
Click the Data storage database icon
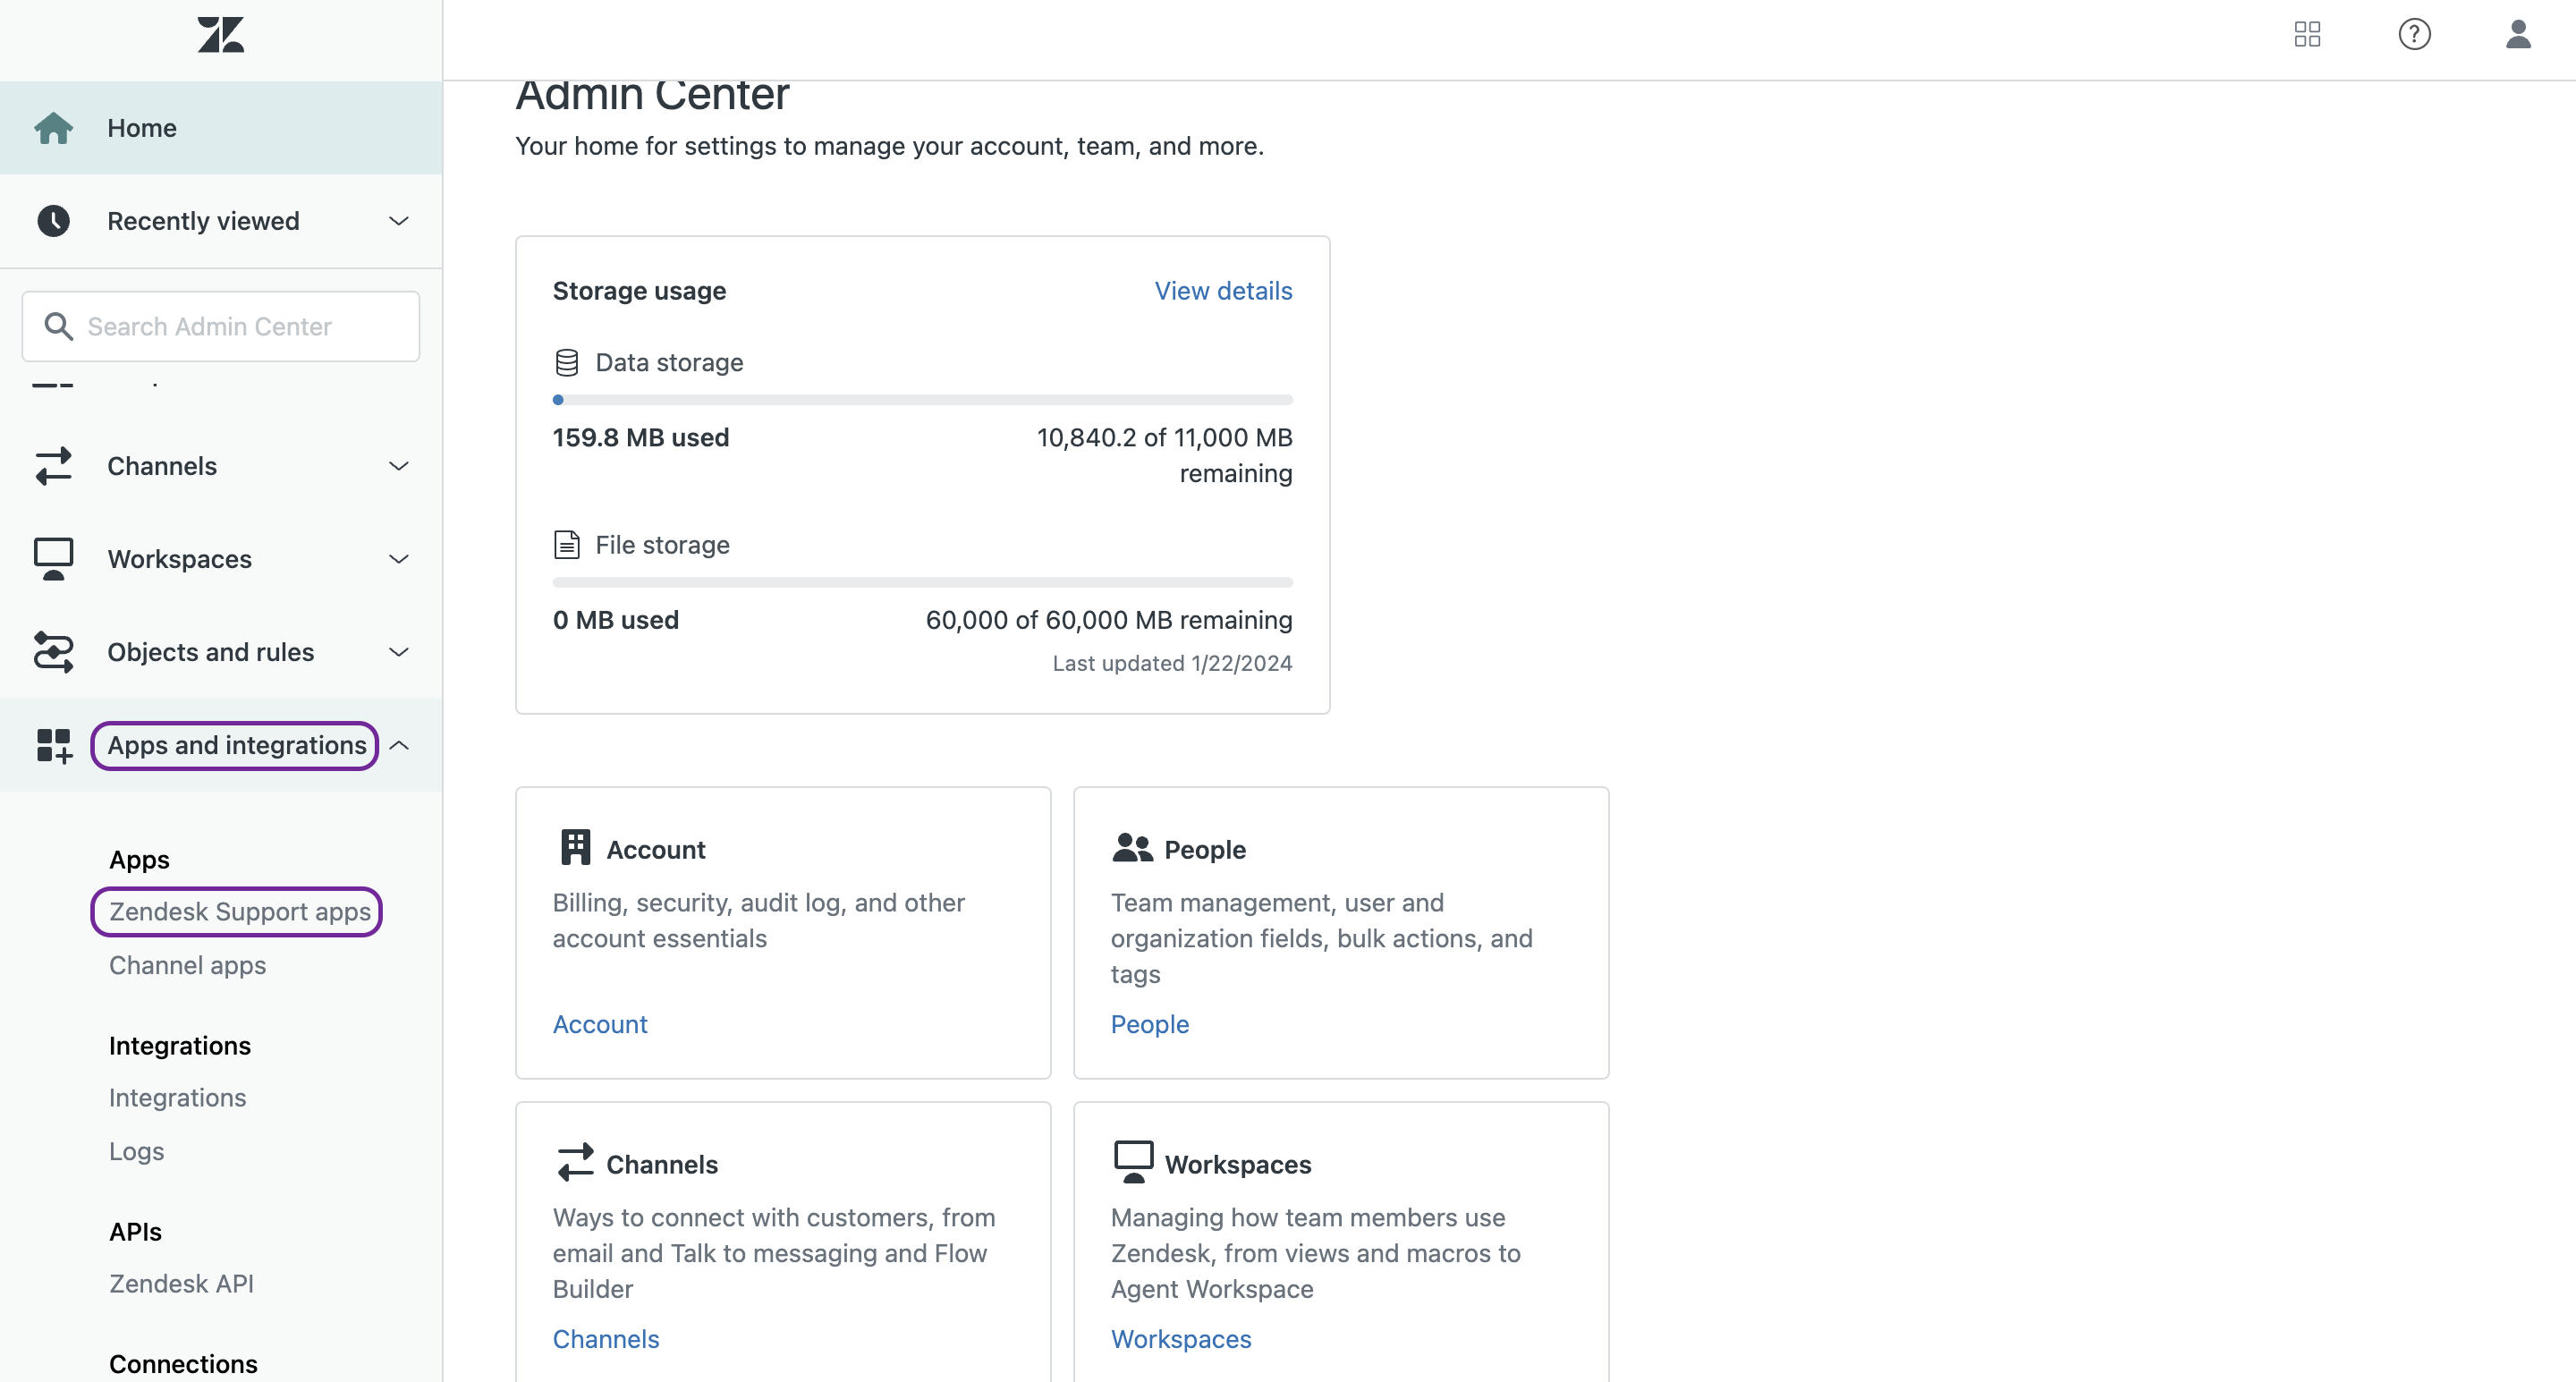(x=567, y=362)
